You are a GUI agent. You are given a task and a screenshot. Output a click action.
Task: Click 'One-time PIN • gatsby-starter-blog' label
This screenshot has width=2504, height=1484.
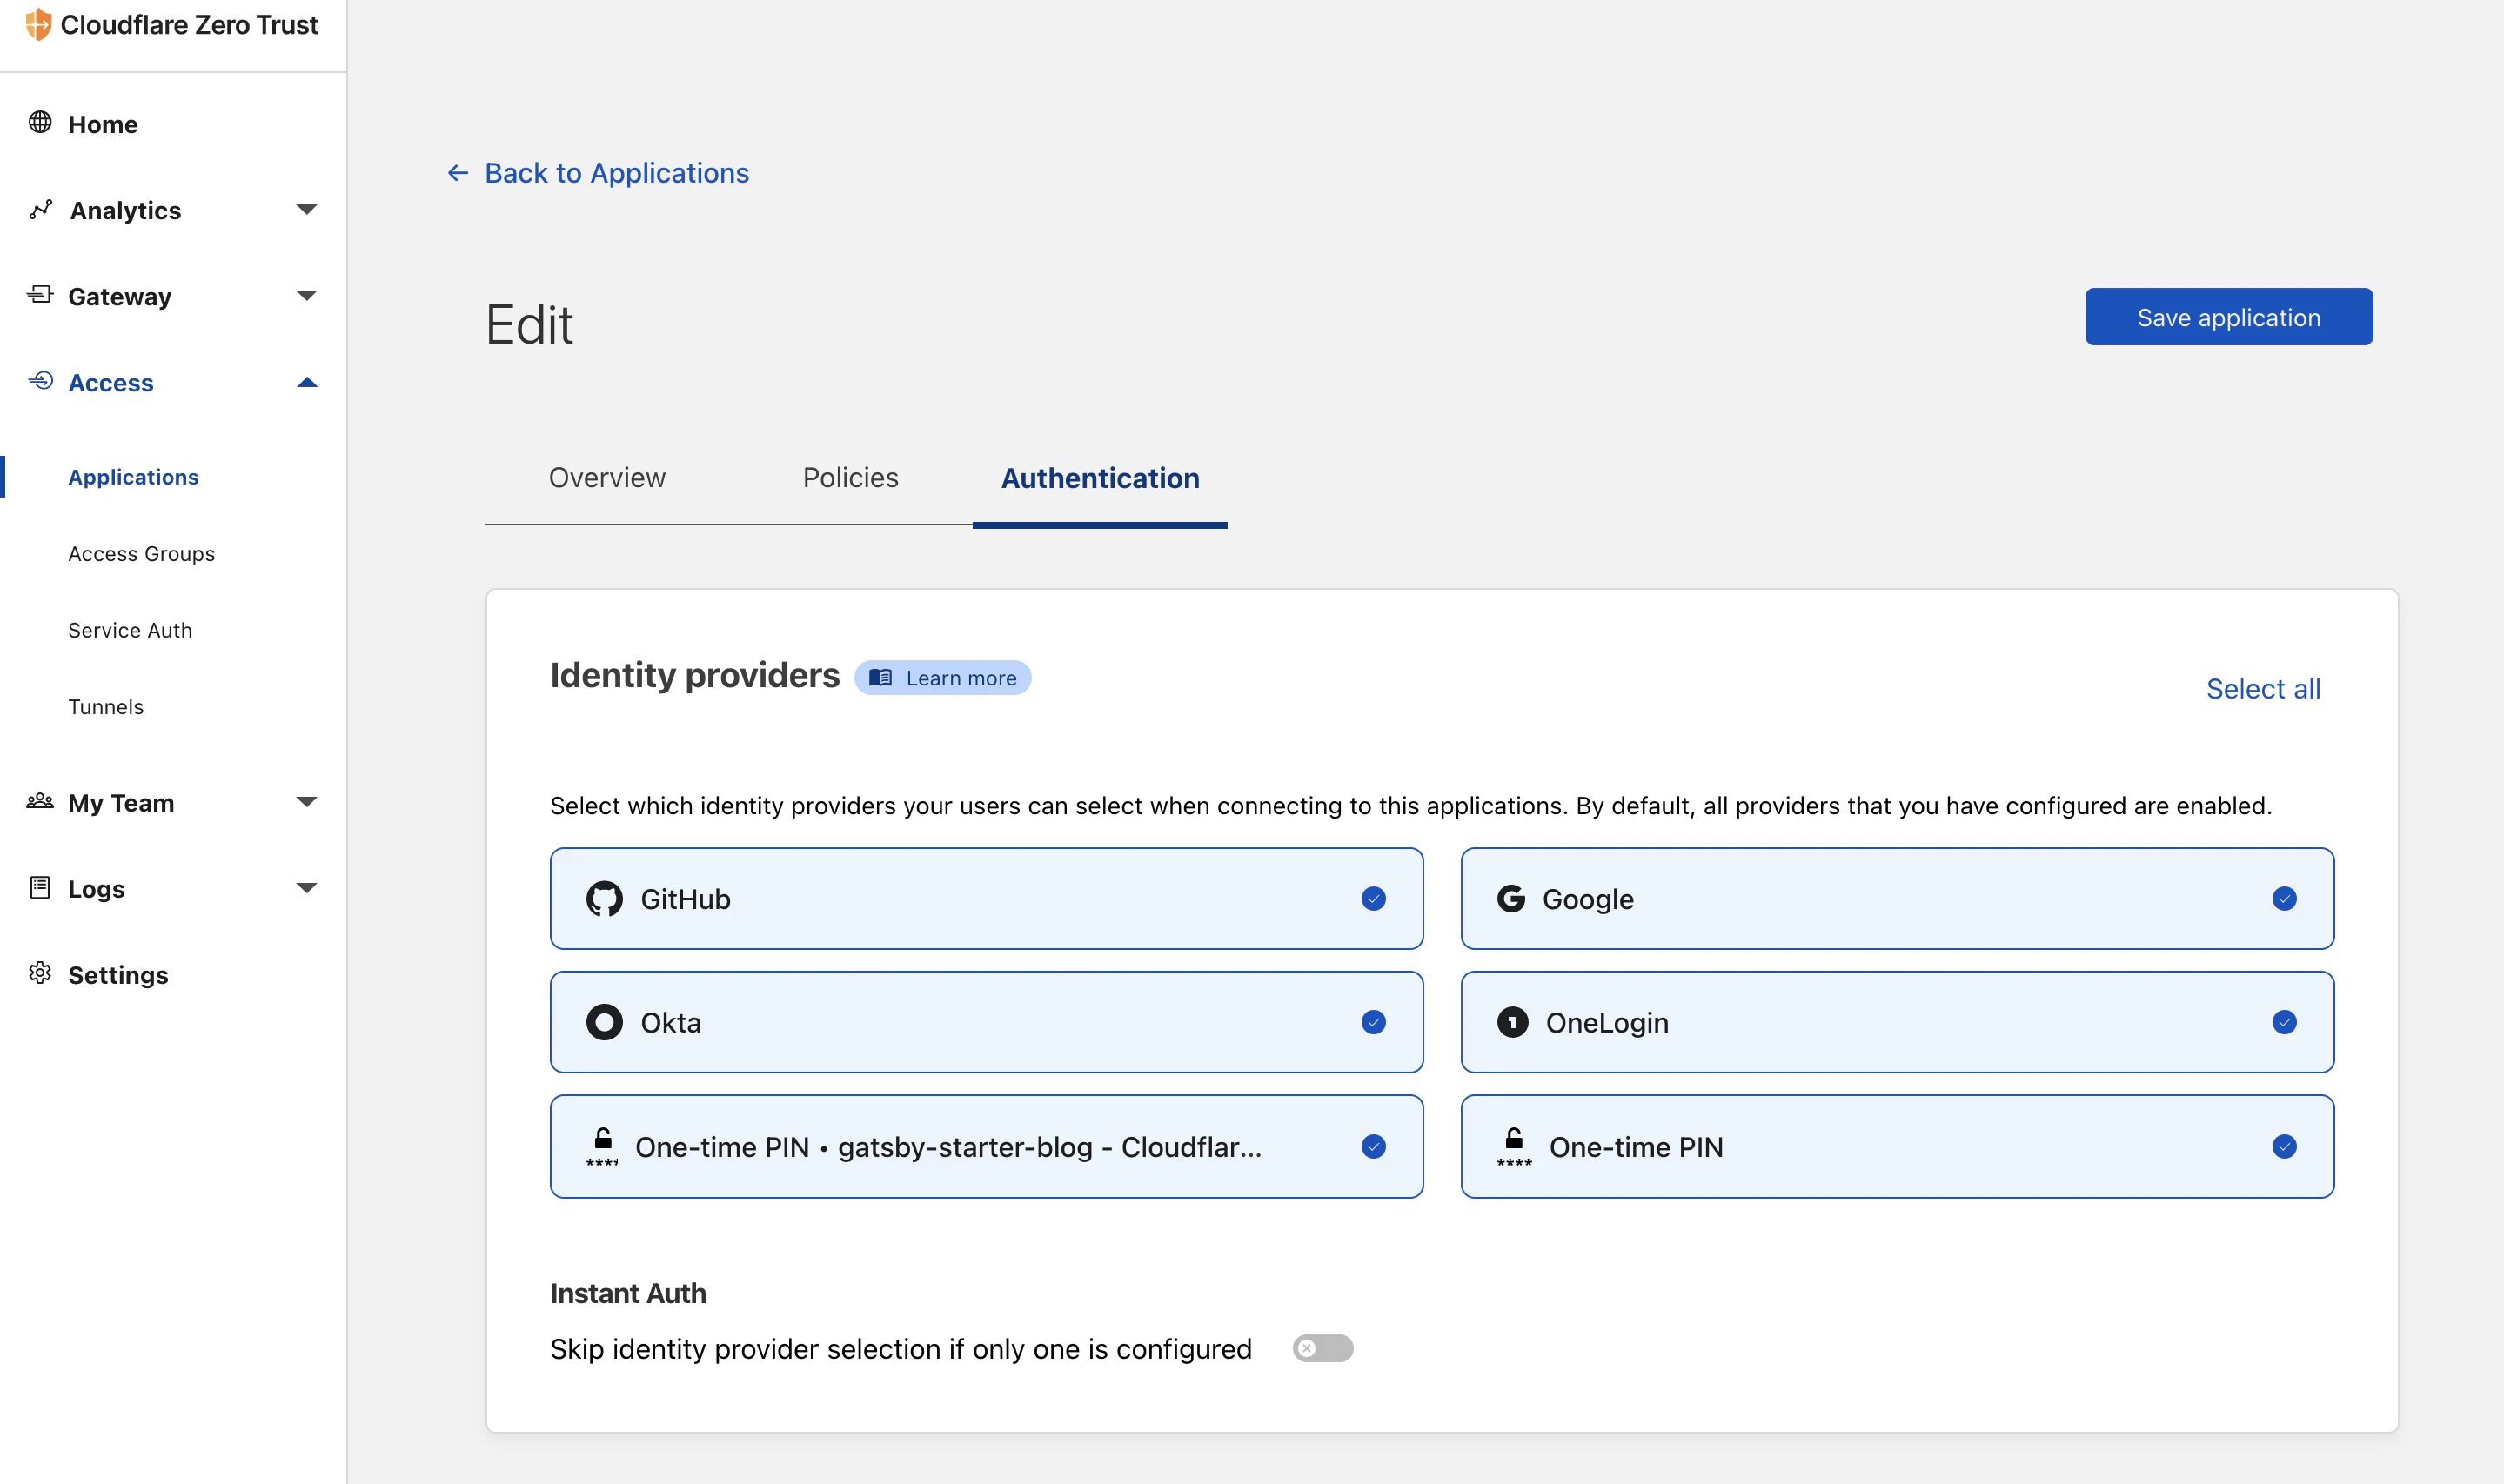(948, 1147)
